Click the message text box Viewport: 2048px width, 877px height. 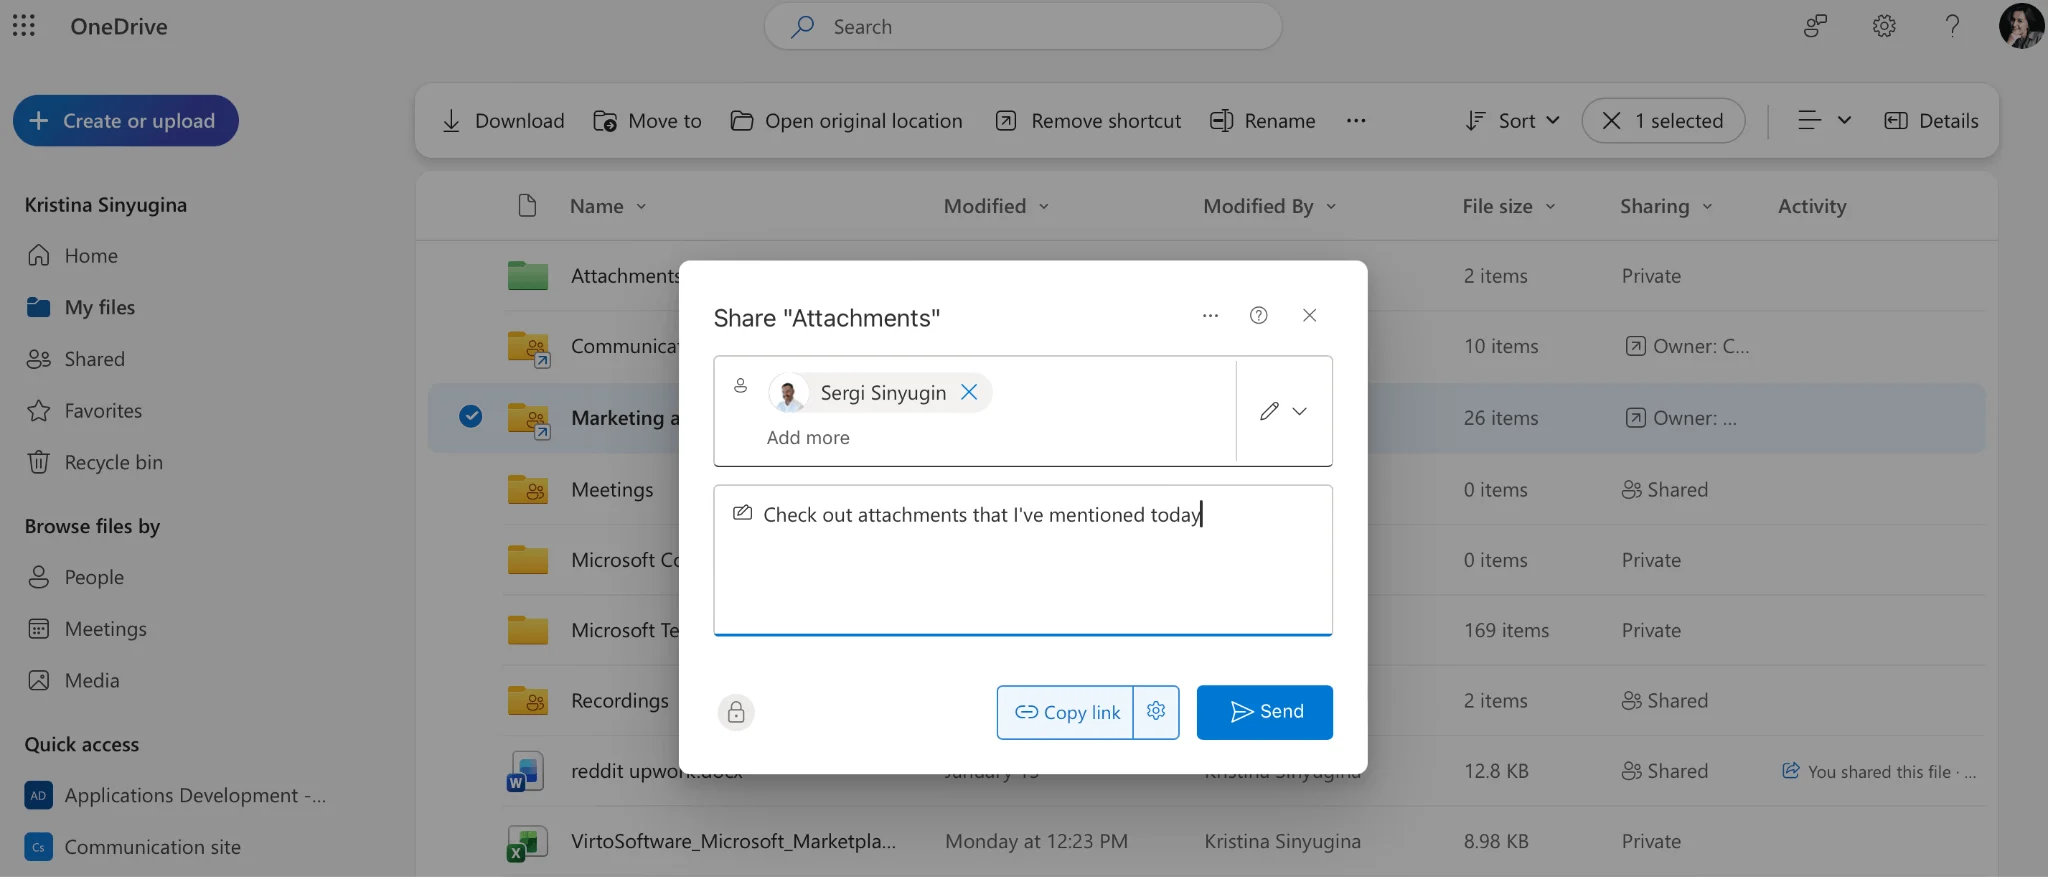[x=1023, y=560]
